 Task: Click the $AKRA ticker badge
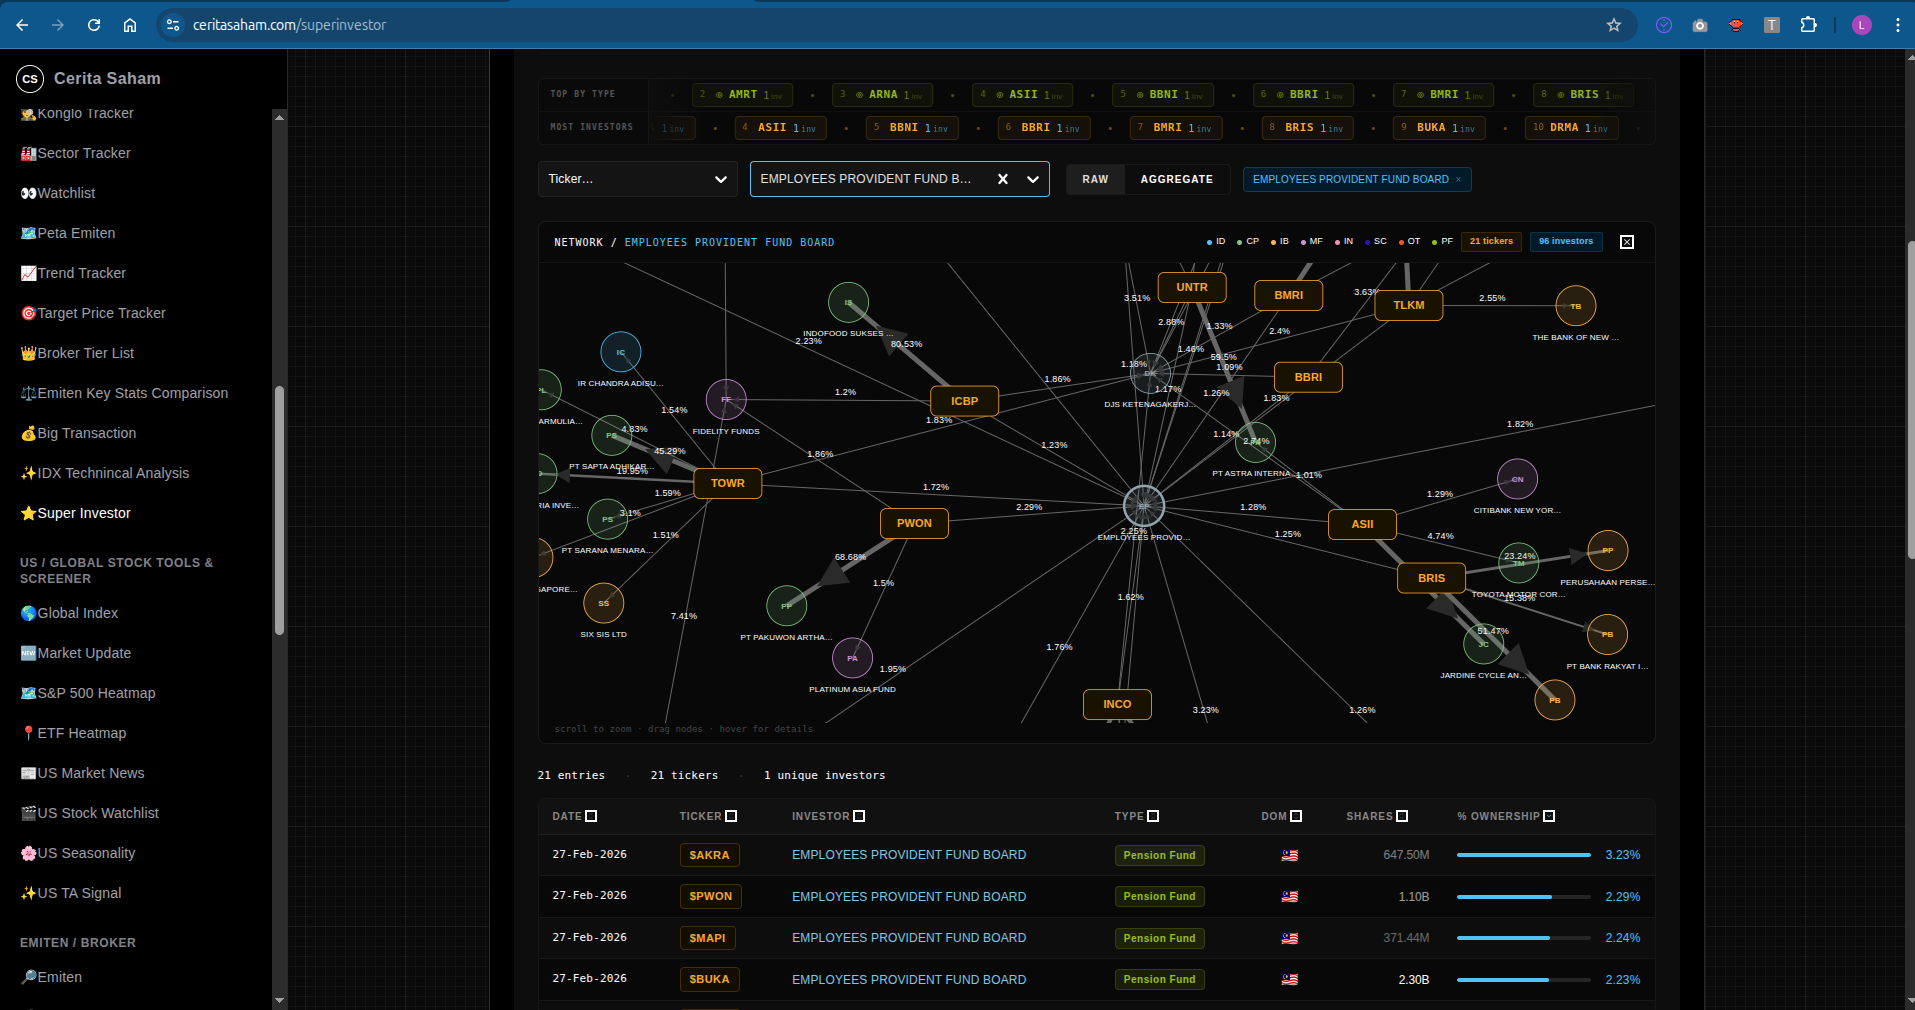tap(709, 855)
